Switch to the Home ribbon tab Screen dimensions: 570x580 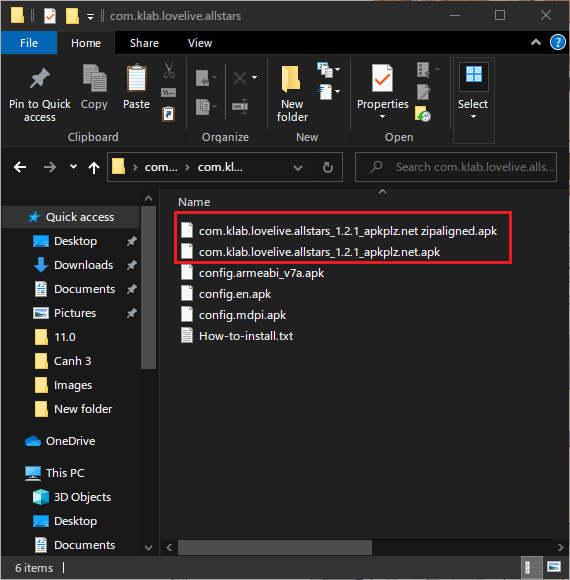click(86, 43)
